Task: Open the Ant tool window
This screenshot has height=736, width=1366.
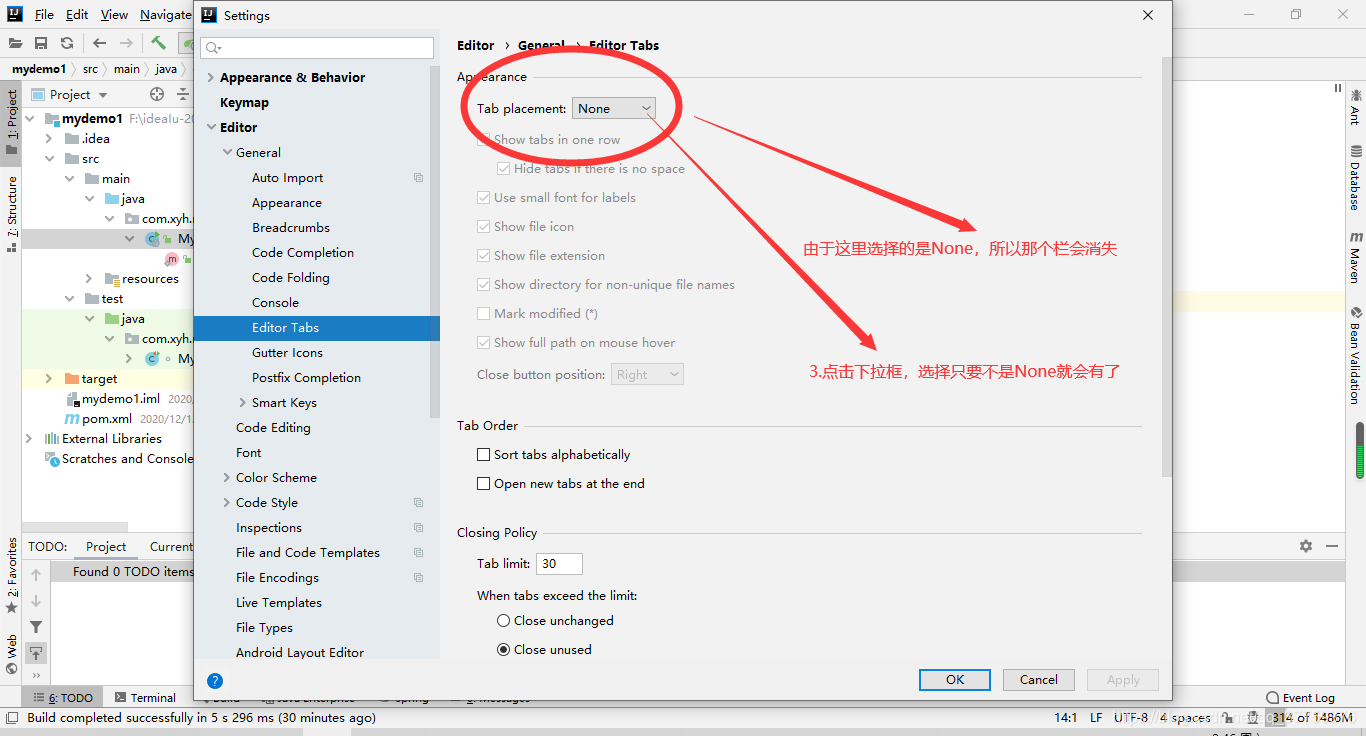Action: point(1356,108)
